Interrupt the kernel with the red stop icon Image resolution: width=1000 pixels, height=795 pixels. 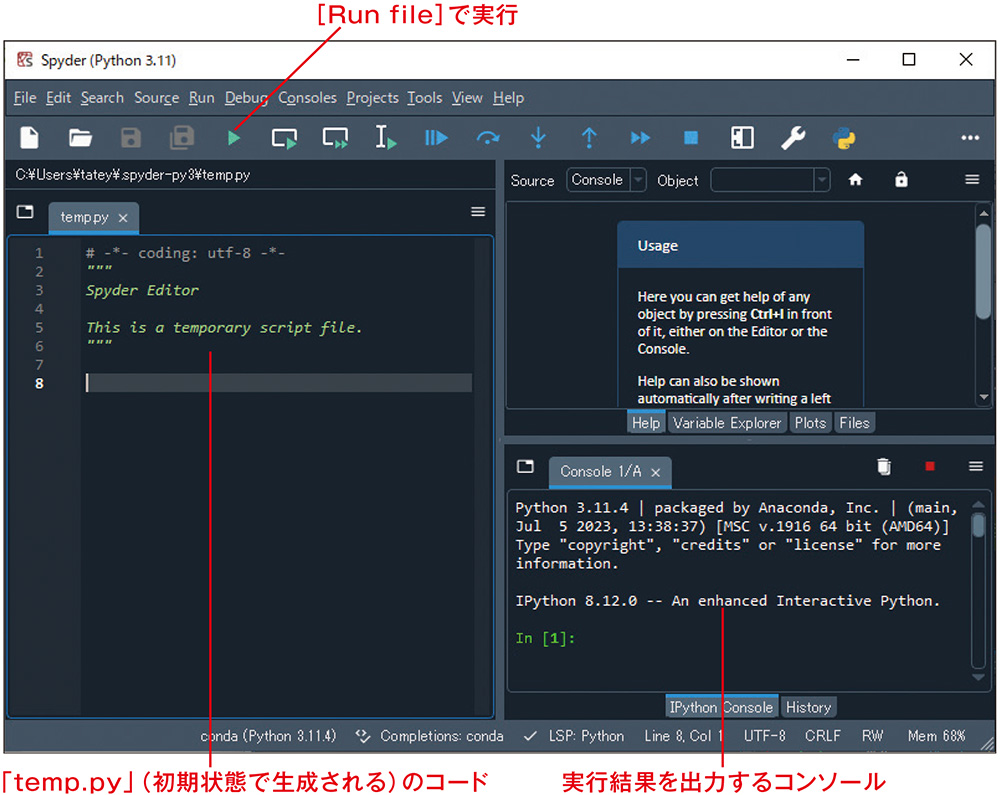(x=930, y=467)
